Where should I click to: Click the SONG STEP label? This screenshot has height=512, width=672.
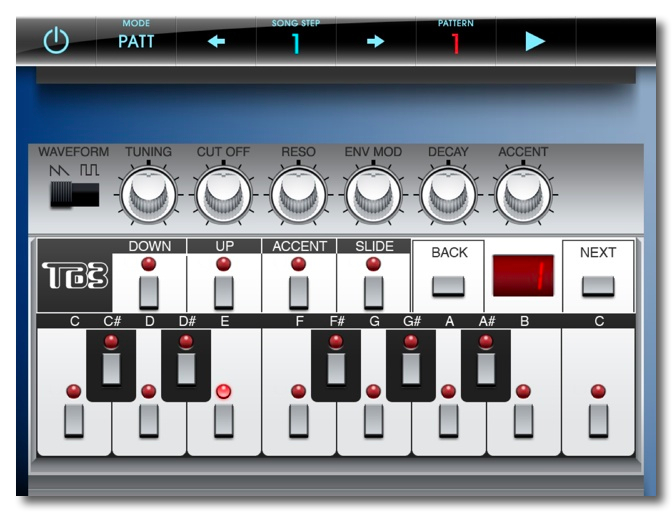pyautogui.click(x=296, y=23)
